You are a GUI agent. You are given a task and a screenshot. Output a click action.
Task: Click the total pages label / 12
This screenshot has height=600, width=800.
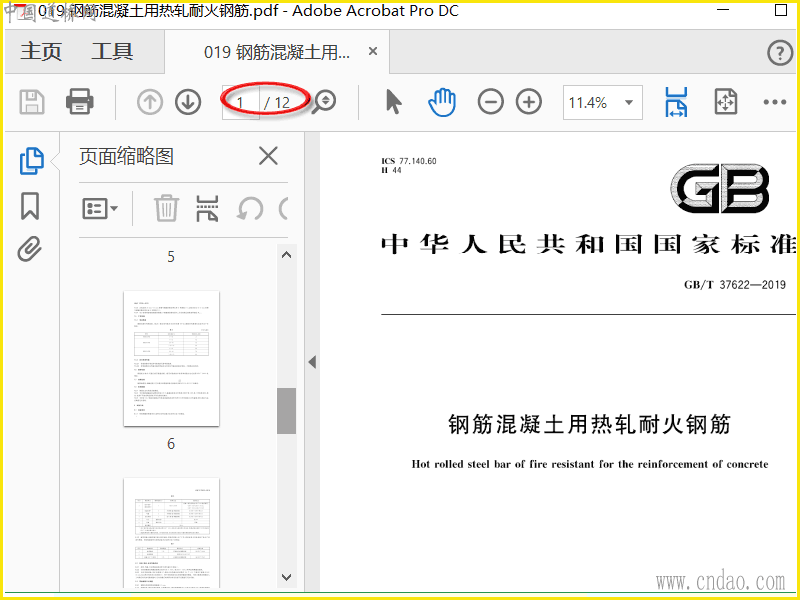point(277,103)
